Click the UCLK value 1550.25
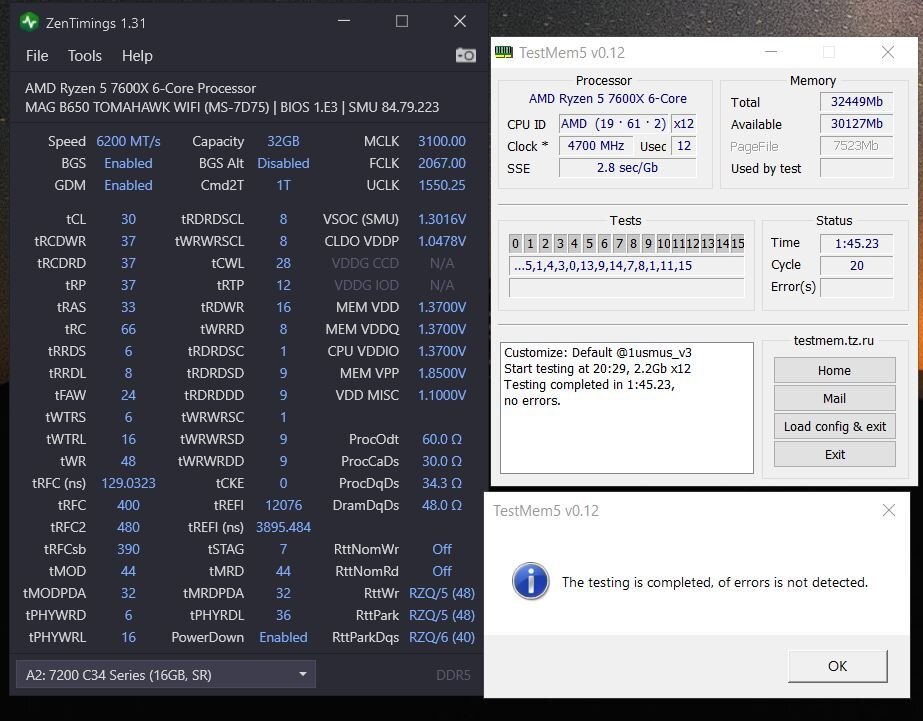923x721 pixels. 441,185
